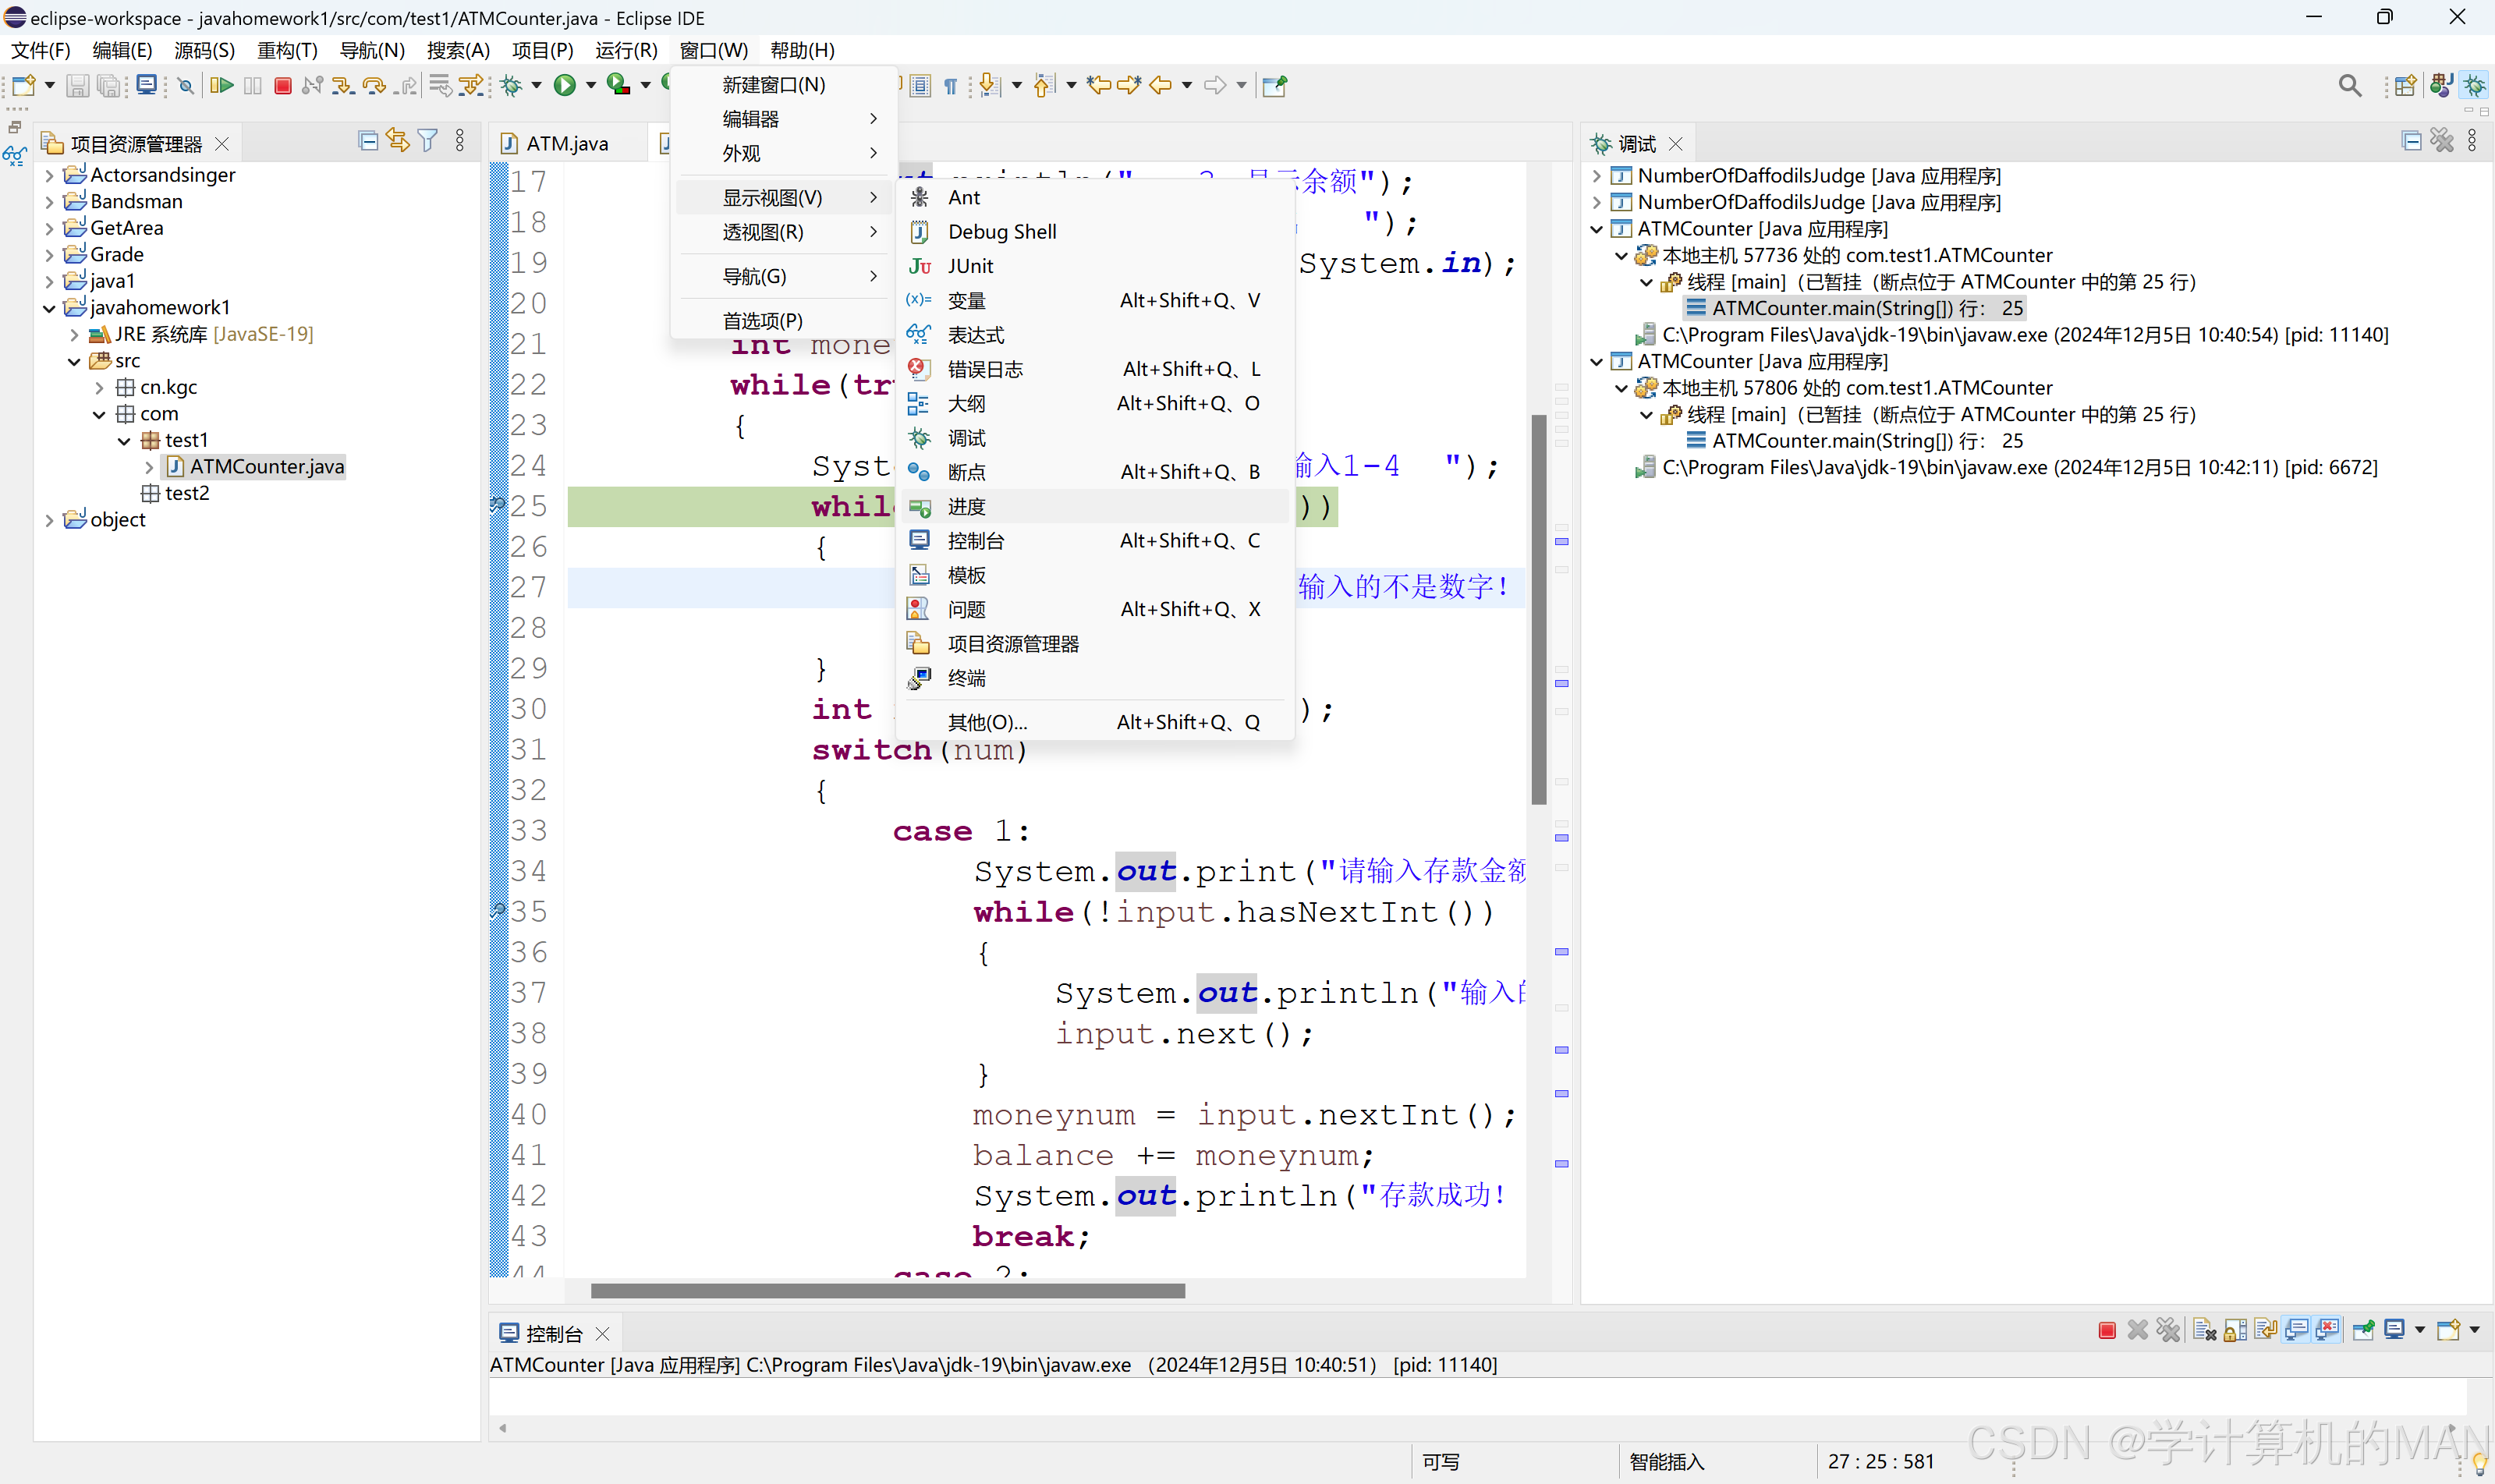Click the Remove All Terminated Launches icon
Screen dimensions: 2495x1484
(x=2168, y=1330)
